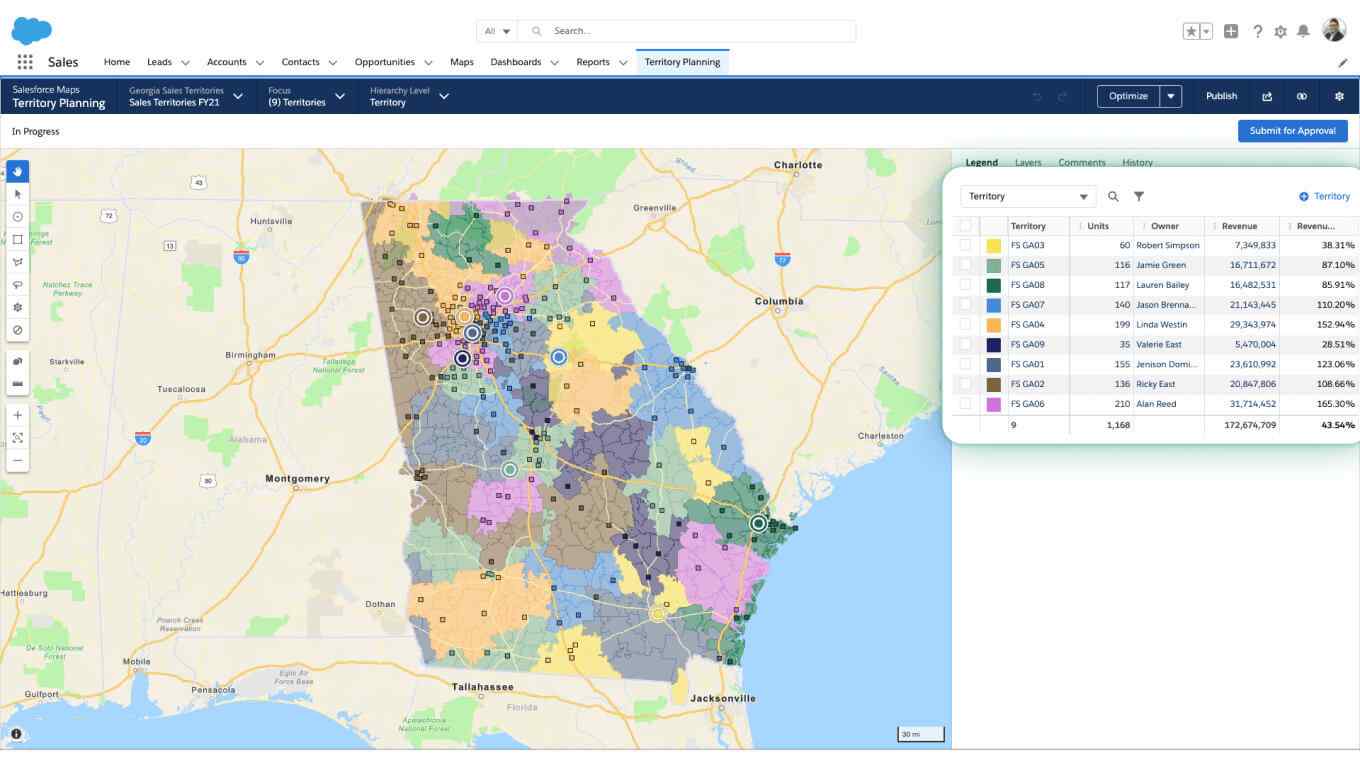Open global actions plus icon
Viewport: 1360px width, 765px height.
point(1231,31)
